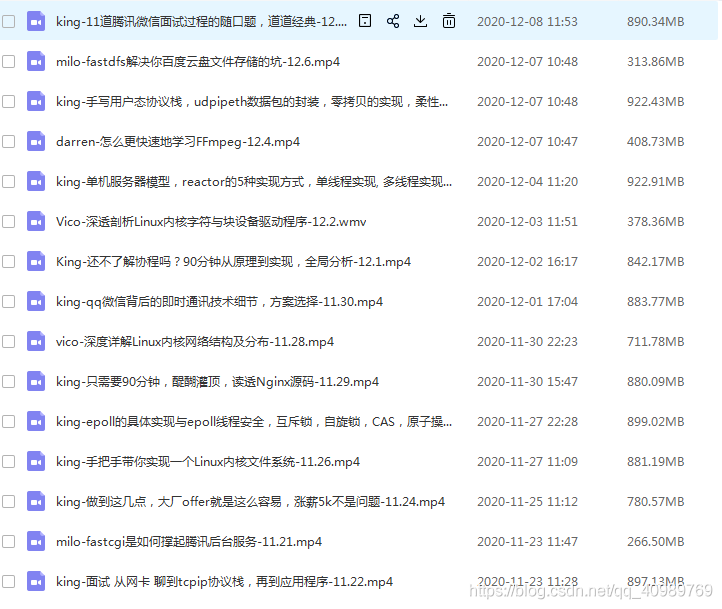Click the share icon on the first row
This screenshot has height=609, width=722.
(x=393, y=21)
